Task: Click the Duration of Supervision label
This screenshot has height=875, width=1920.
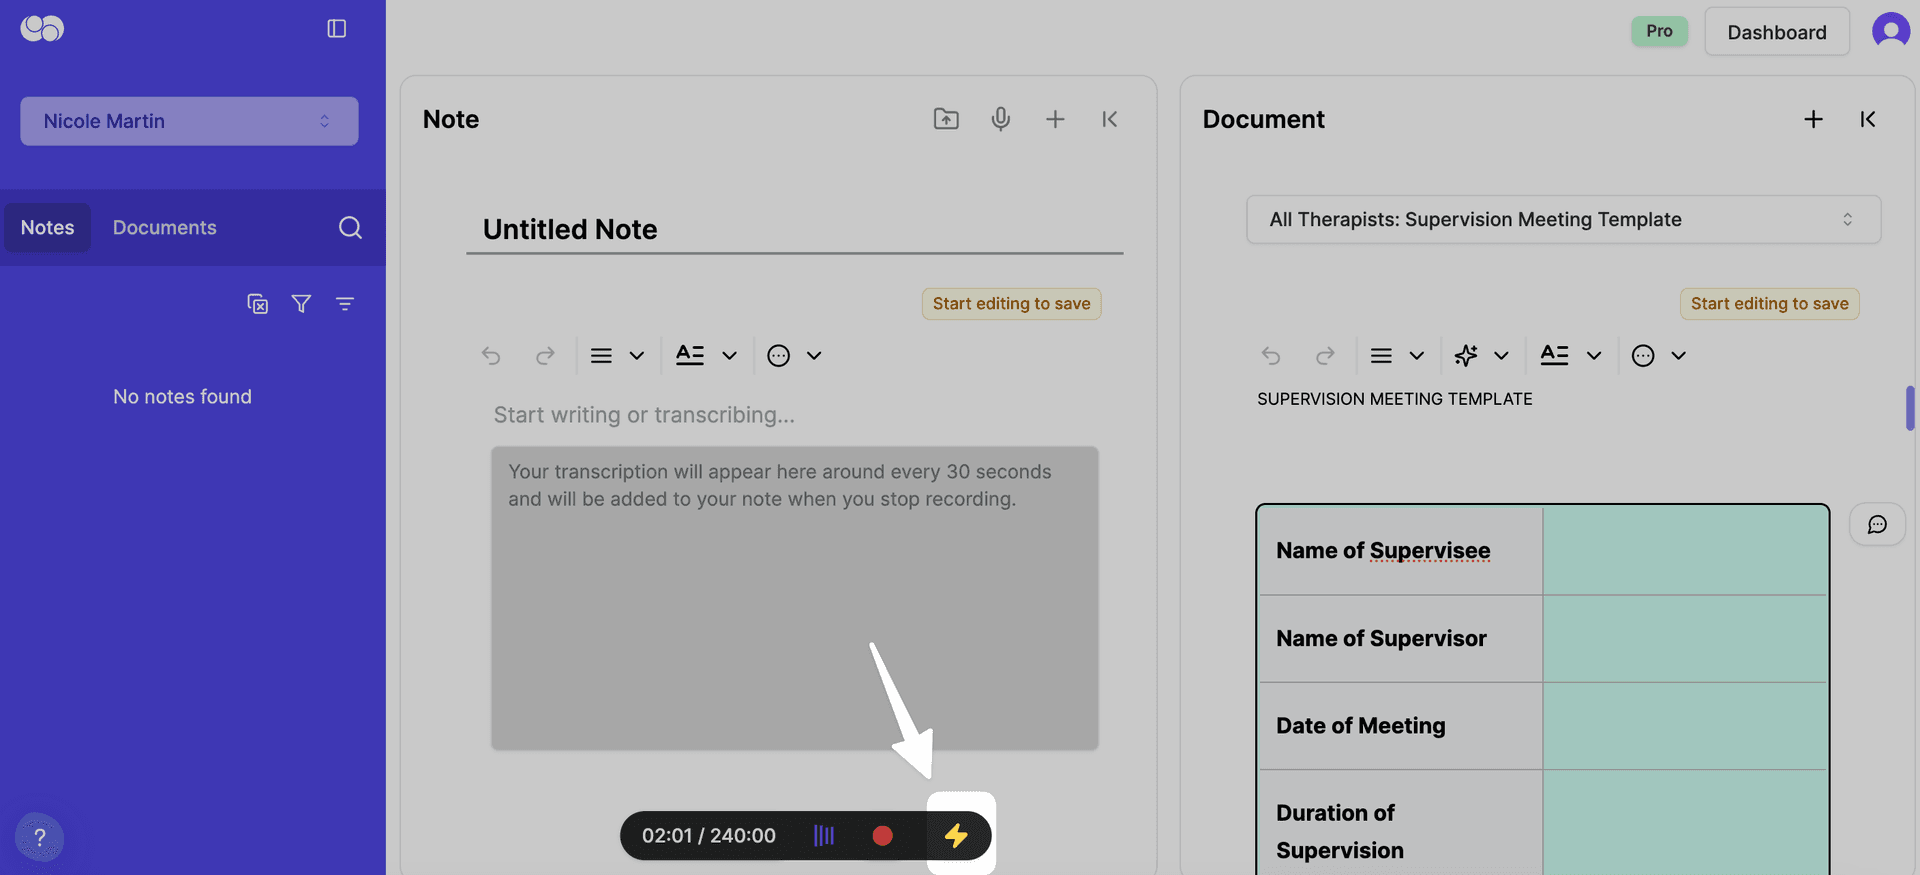Action: coord(1340,831)
